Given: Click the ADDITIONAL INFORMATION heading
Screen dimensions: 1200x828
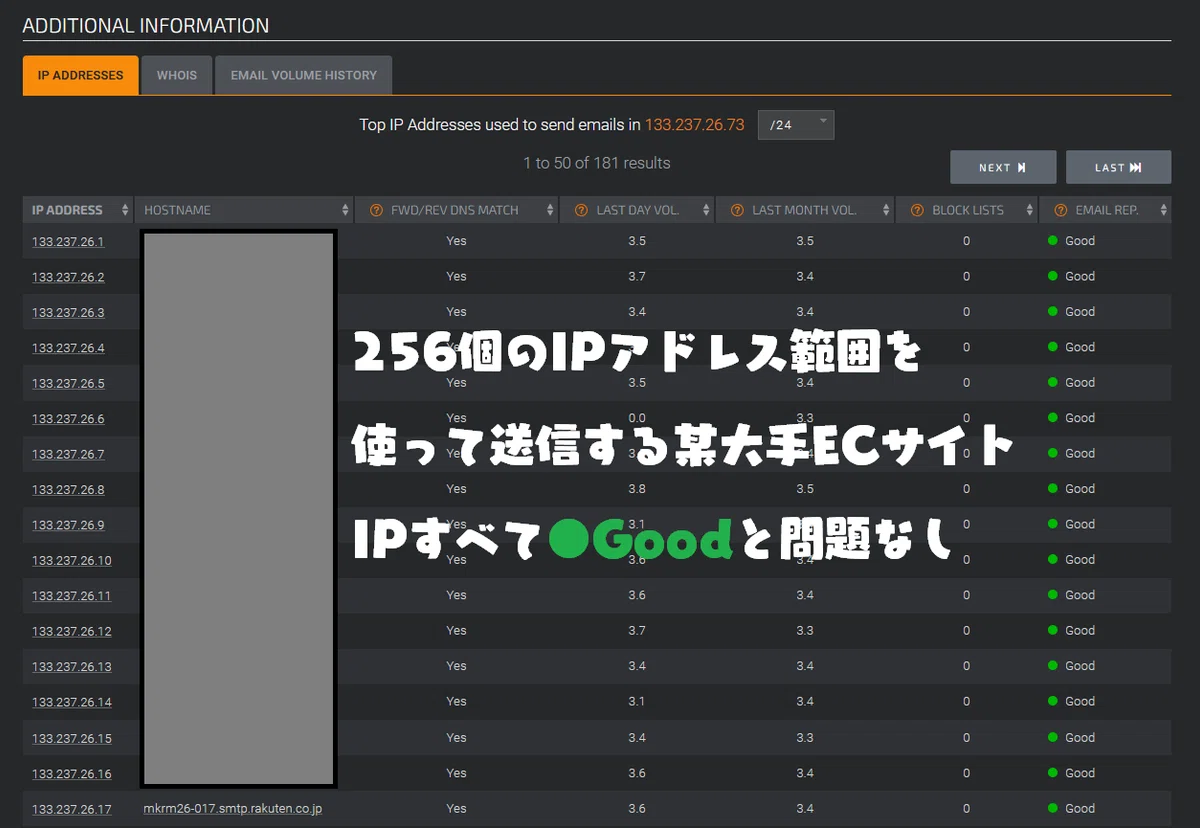Looking at the screenshot, I should [146, 26].
